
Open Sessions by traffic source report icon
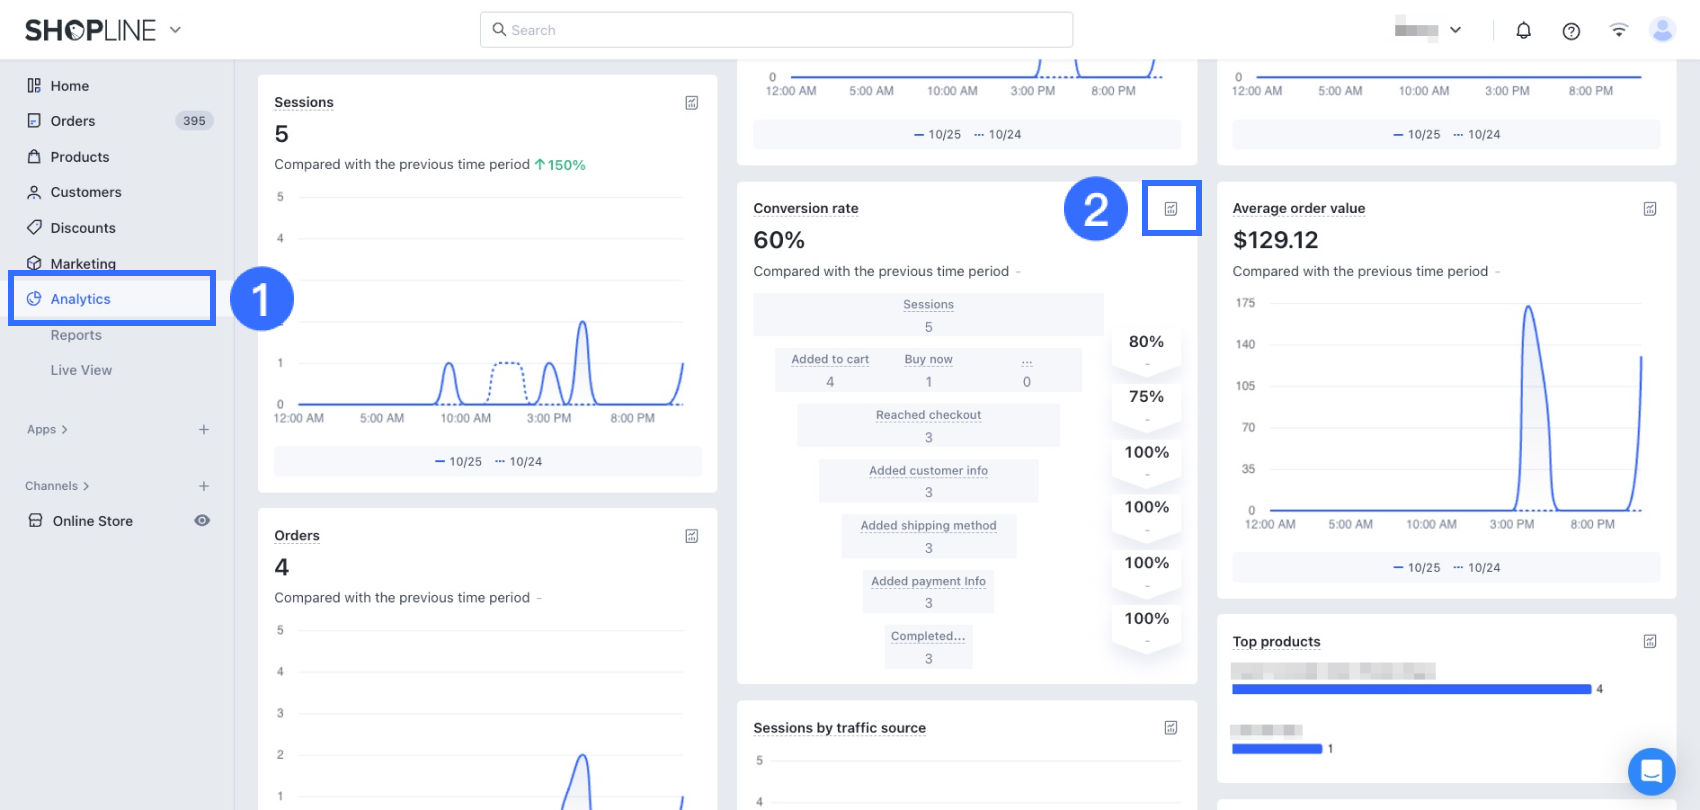(x=1171, y=728)
